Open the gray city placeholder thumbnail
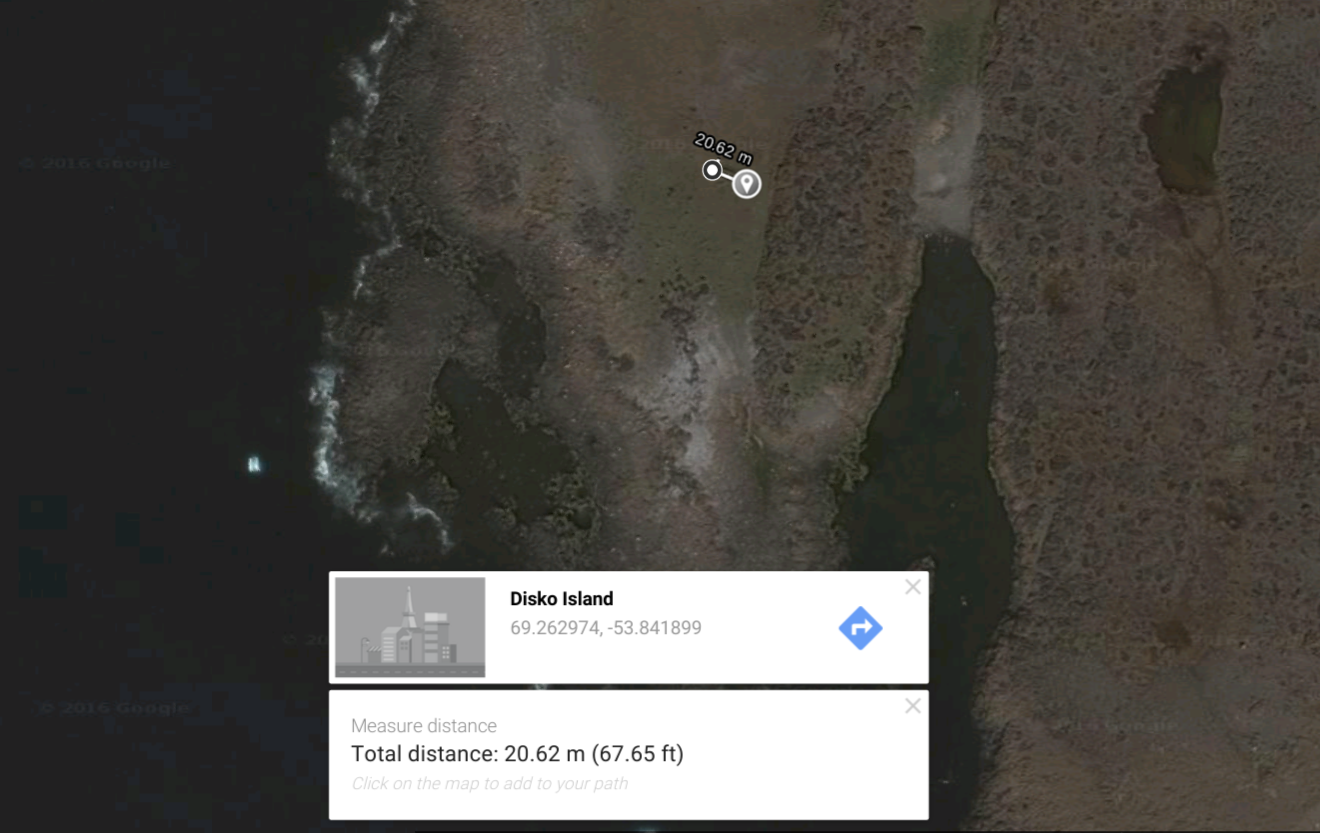The image size is (1320, 833). pos(410,627)
